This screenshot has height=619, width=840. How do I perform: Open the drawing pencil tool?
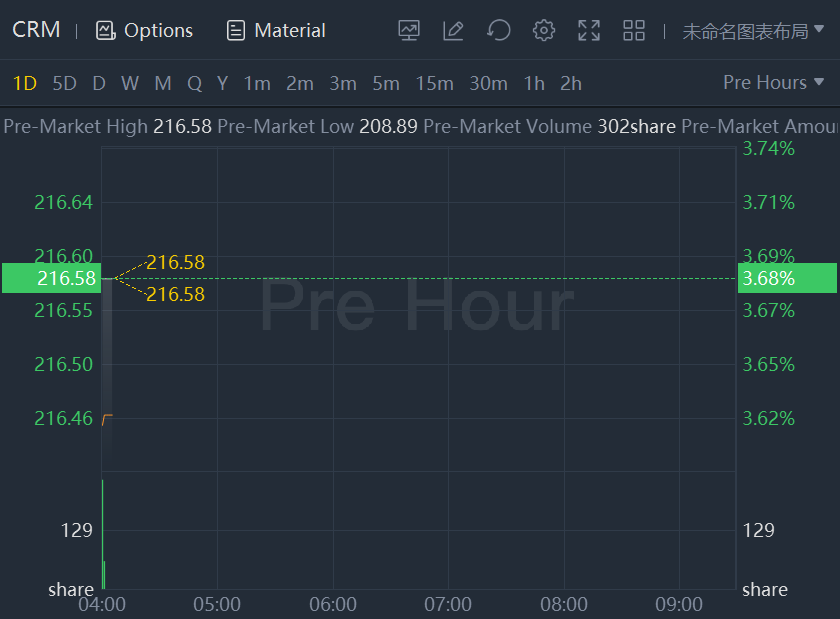point(453,30)
